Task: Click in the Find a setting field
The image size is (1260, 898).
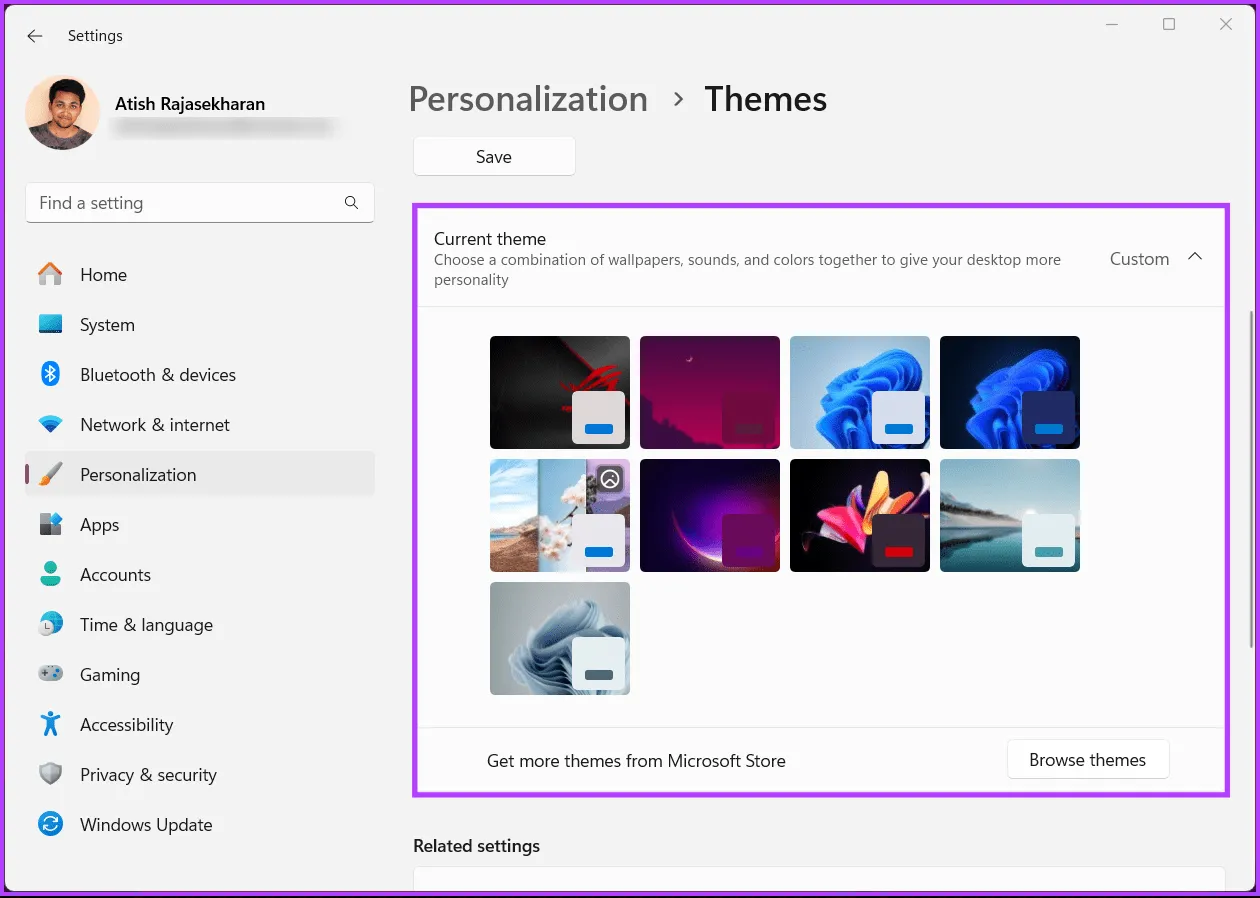Action: coord(185,202)
